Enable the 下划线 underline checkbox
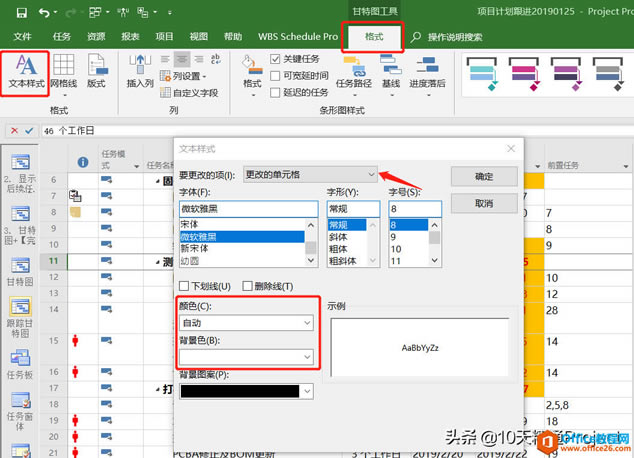The width and height of the screenshot is (634, 458). click(x=184, y=286)
